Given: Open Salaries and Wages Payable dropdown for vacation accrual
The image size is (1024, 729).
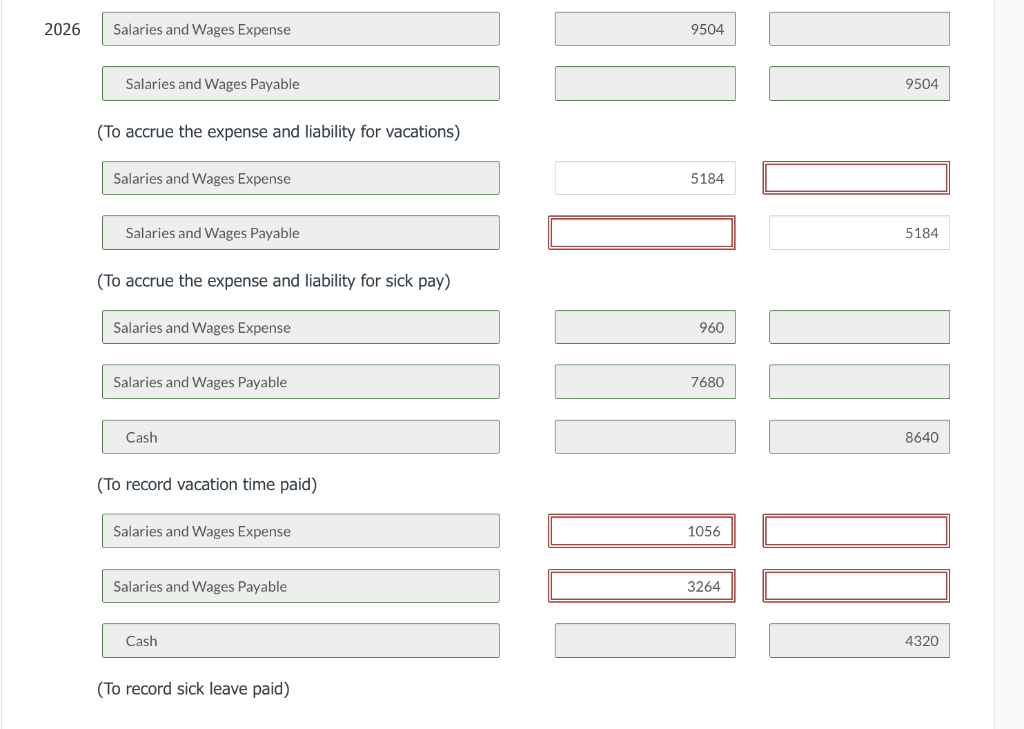Looking at the screenshot, I should 300,84.
